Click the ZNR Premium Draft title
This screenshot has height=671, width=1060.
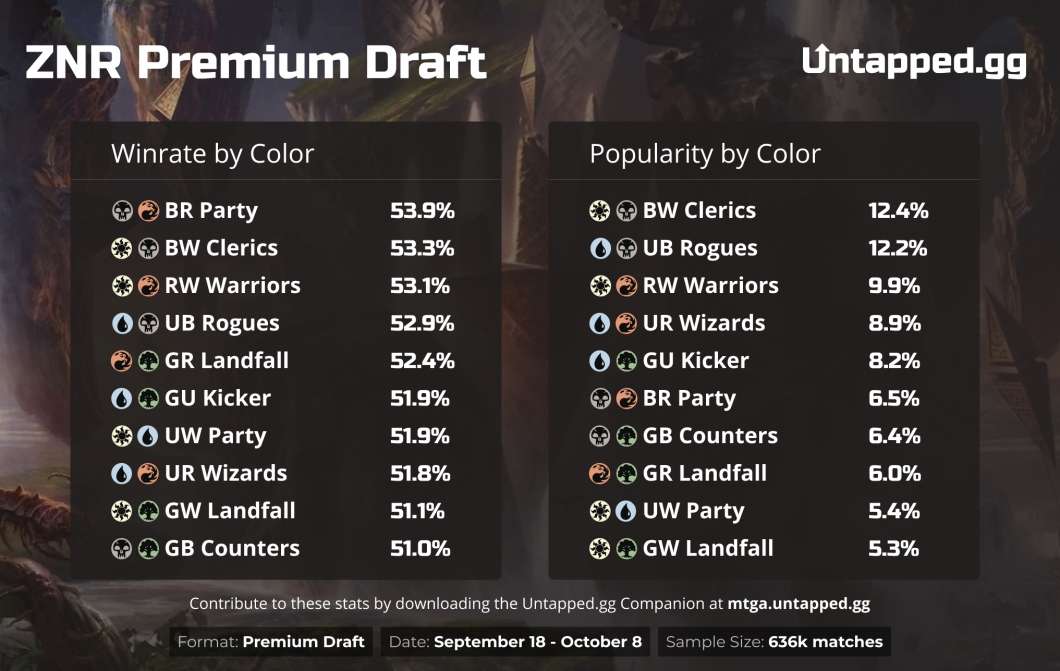pos(256,62)
